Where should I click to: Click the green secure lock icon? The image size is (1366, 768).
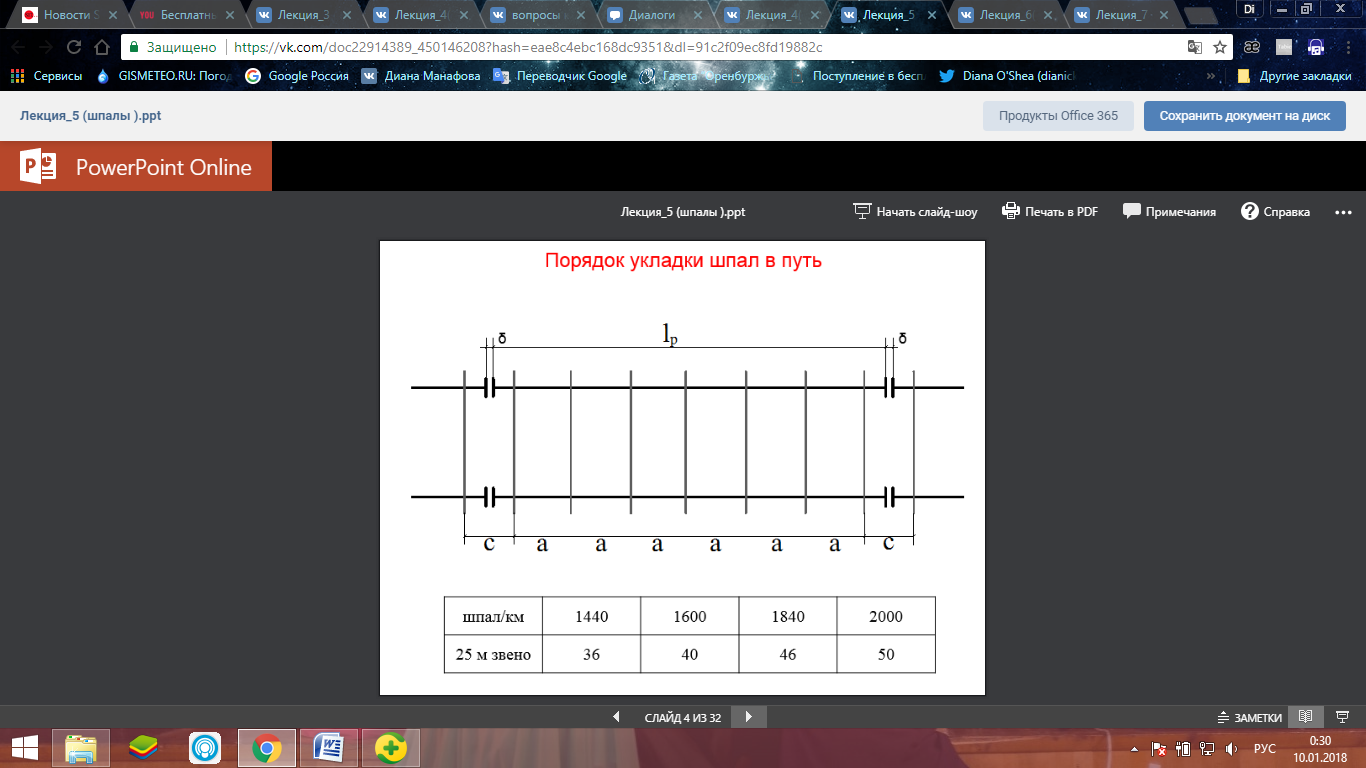133,47
